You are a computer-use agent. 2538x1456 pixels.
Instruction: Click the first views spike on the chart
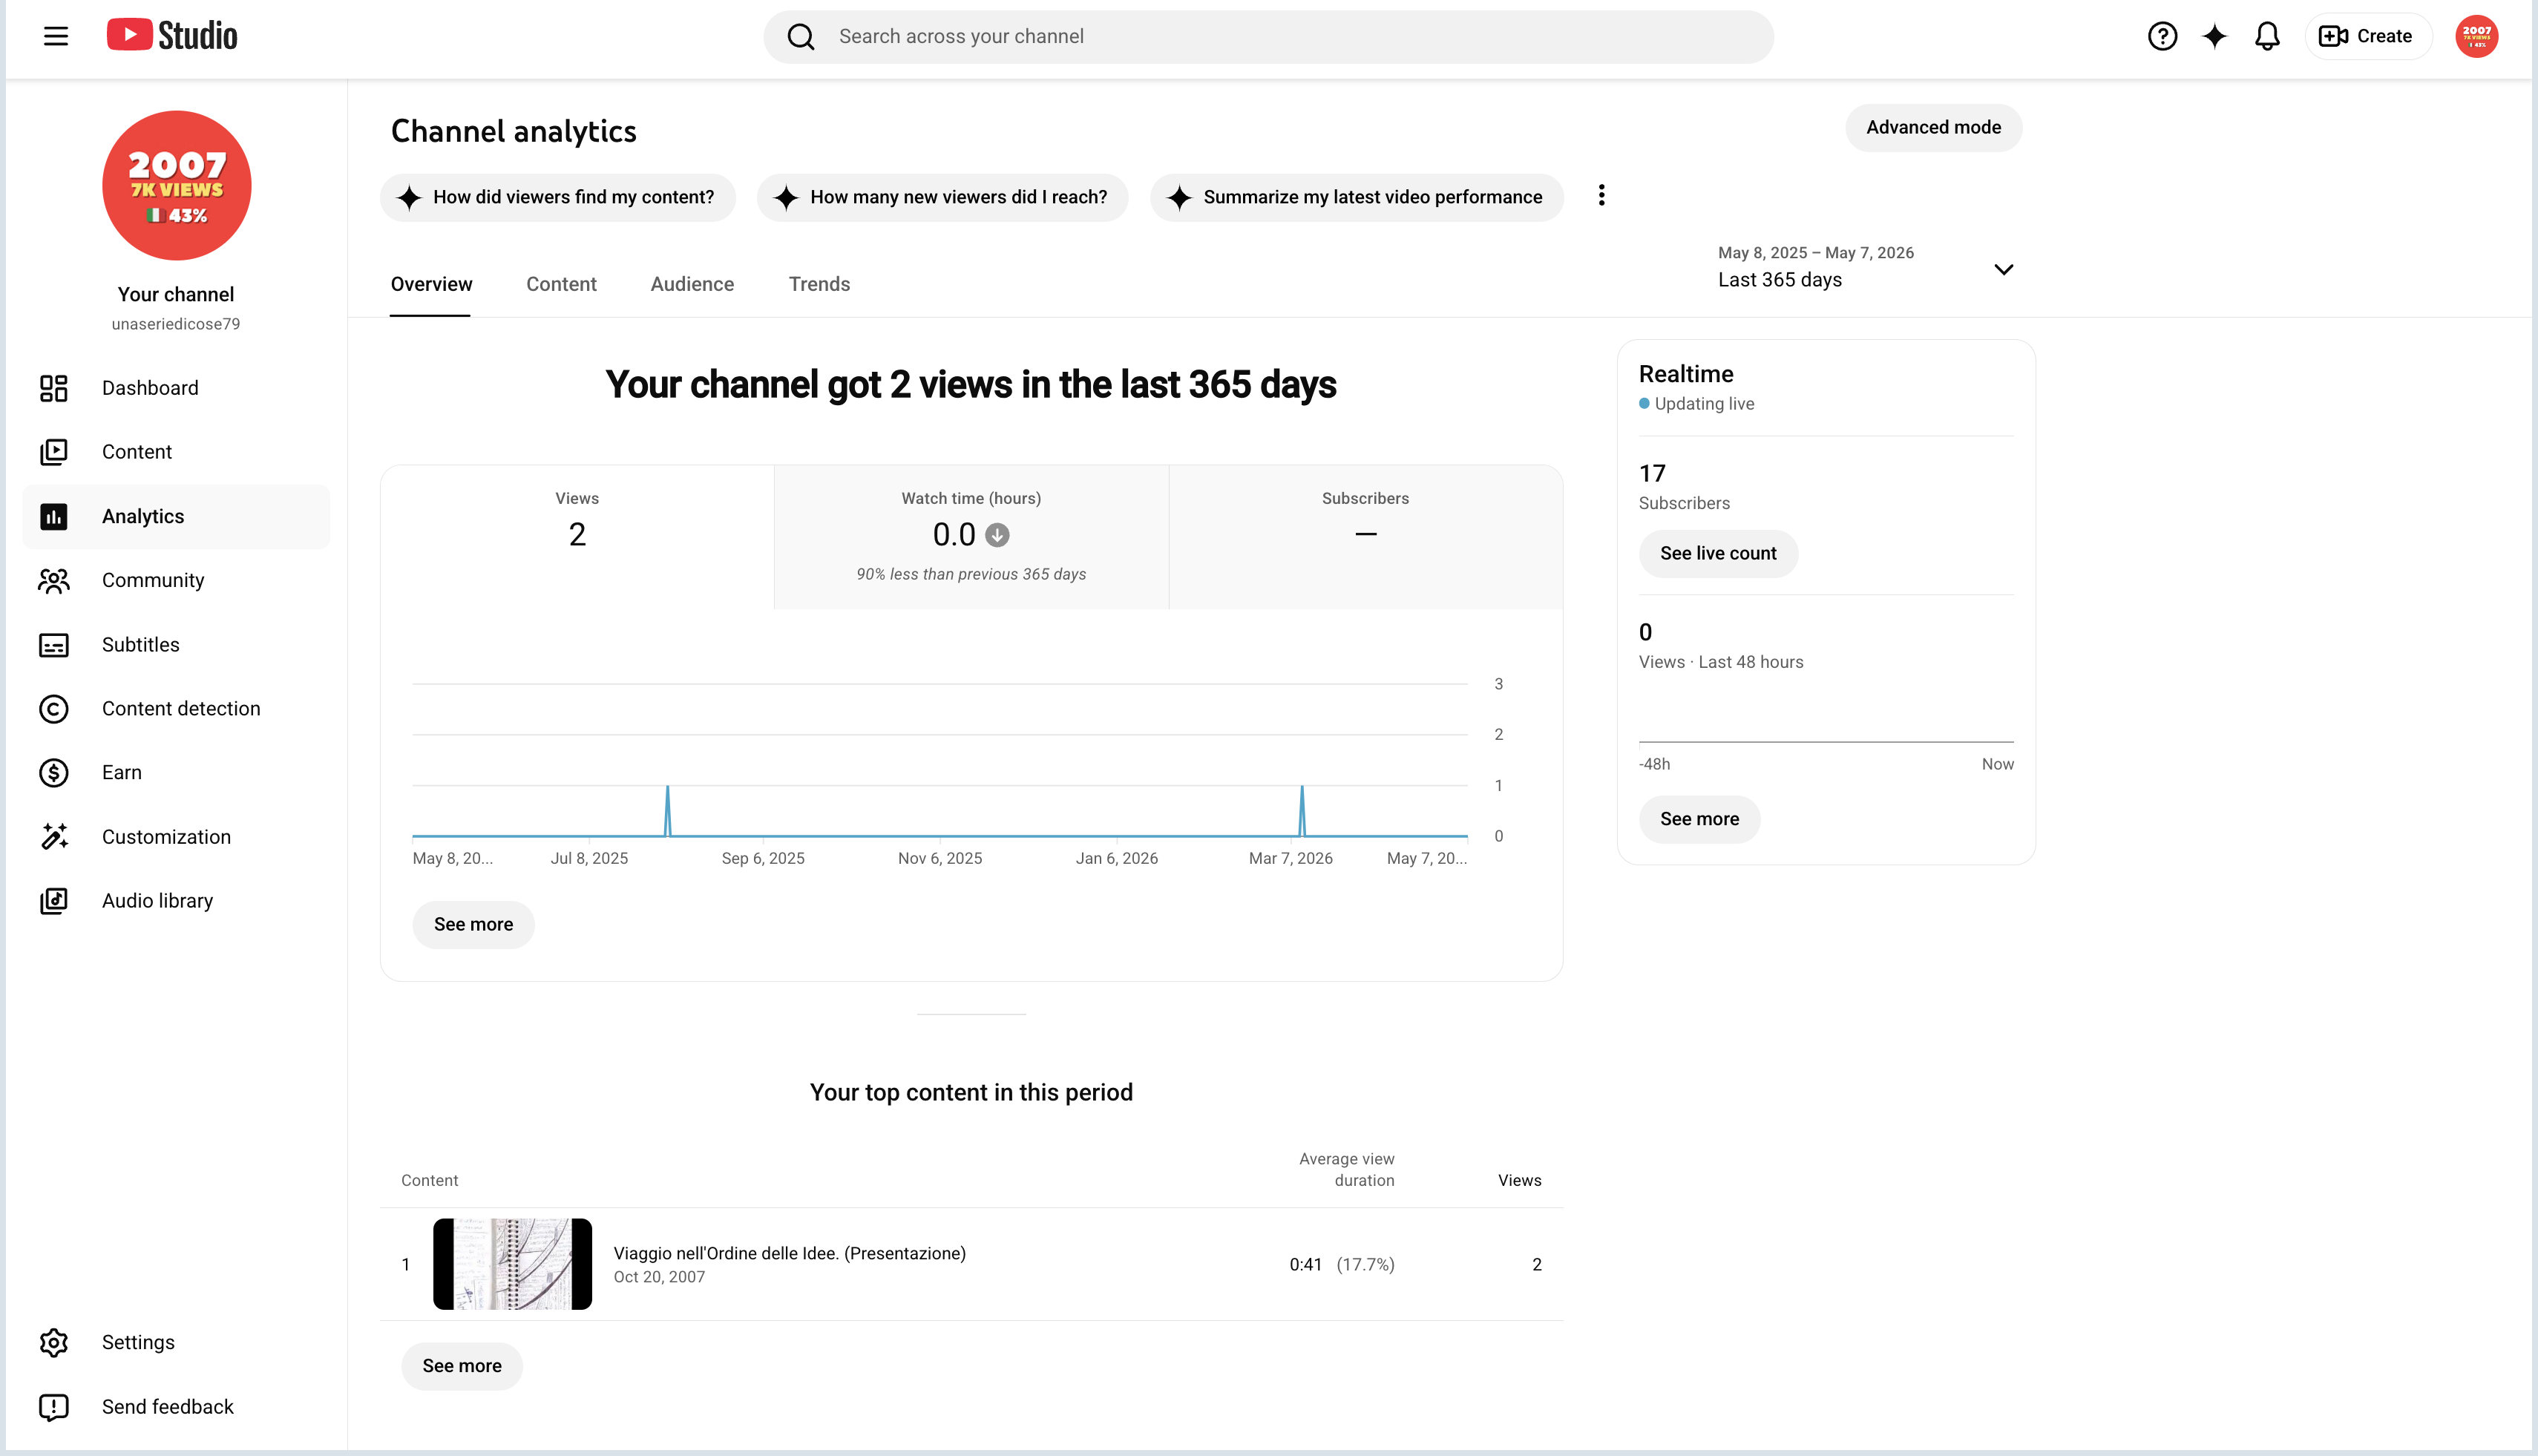667,810
